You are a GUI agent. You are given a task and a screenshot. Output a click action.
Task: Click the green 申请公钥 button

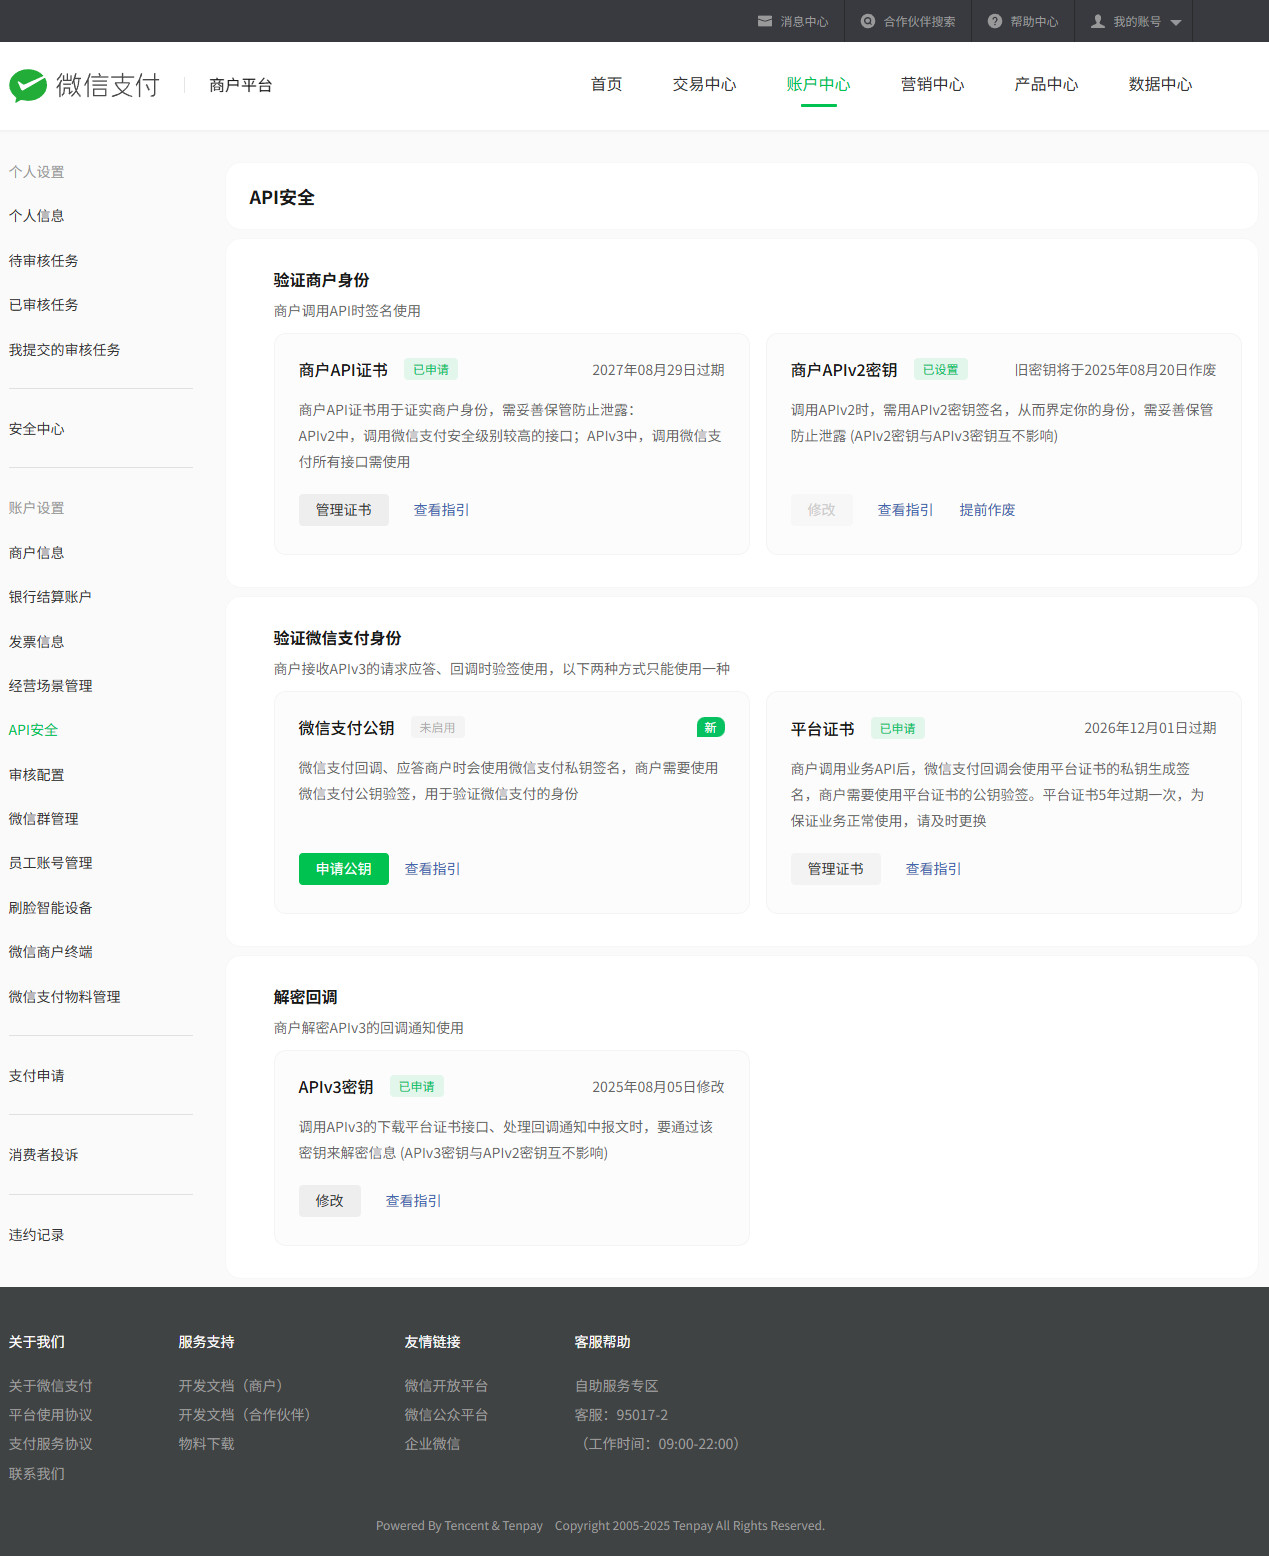tap(344, 869)
